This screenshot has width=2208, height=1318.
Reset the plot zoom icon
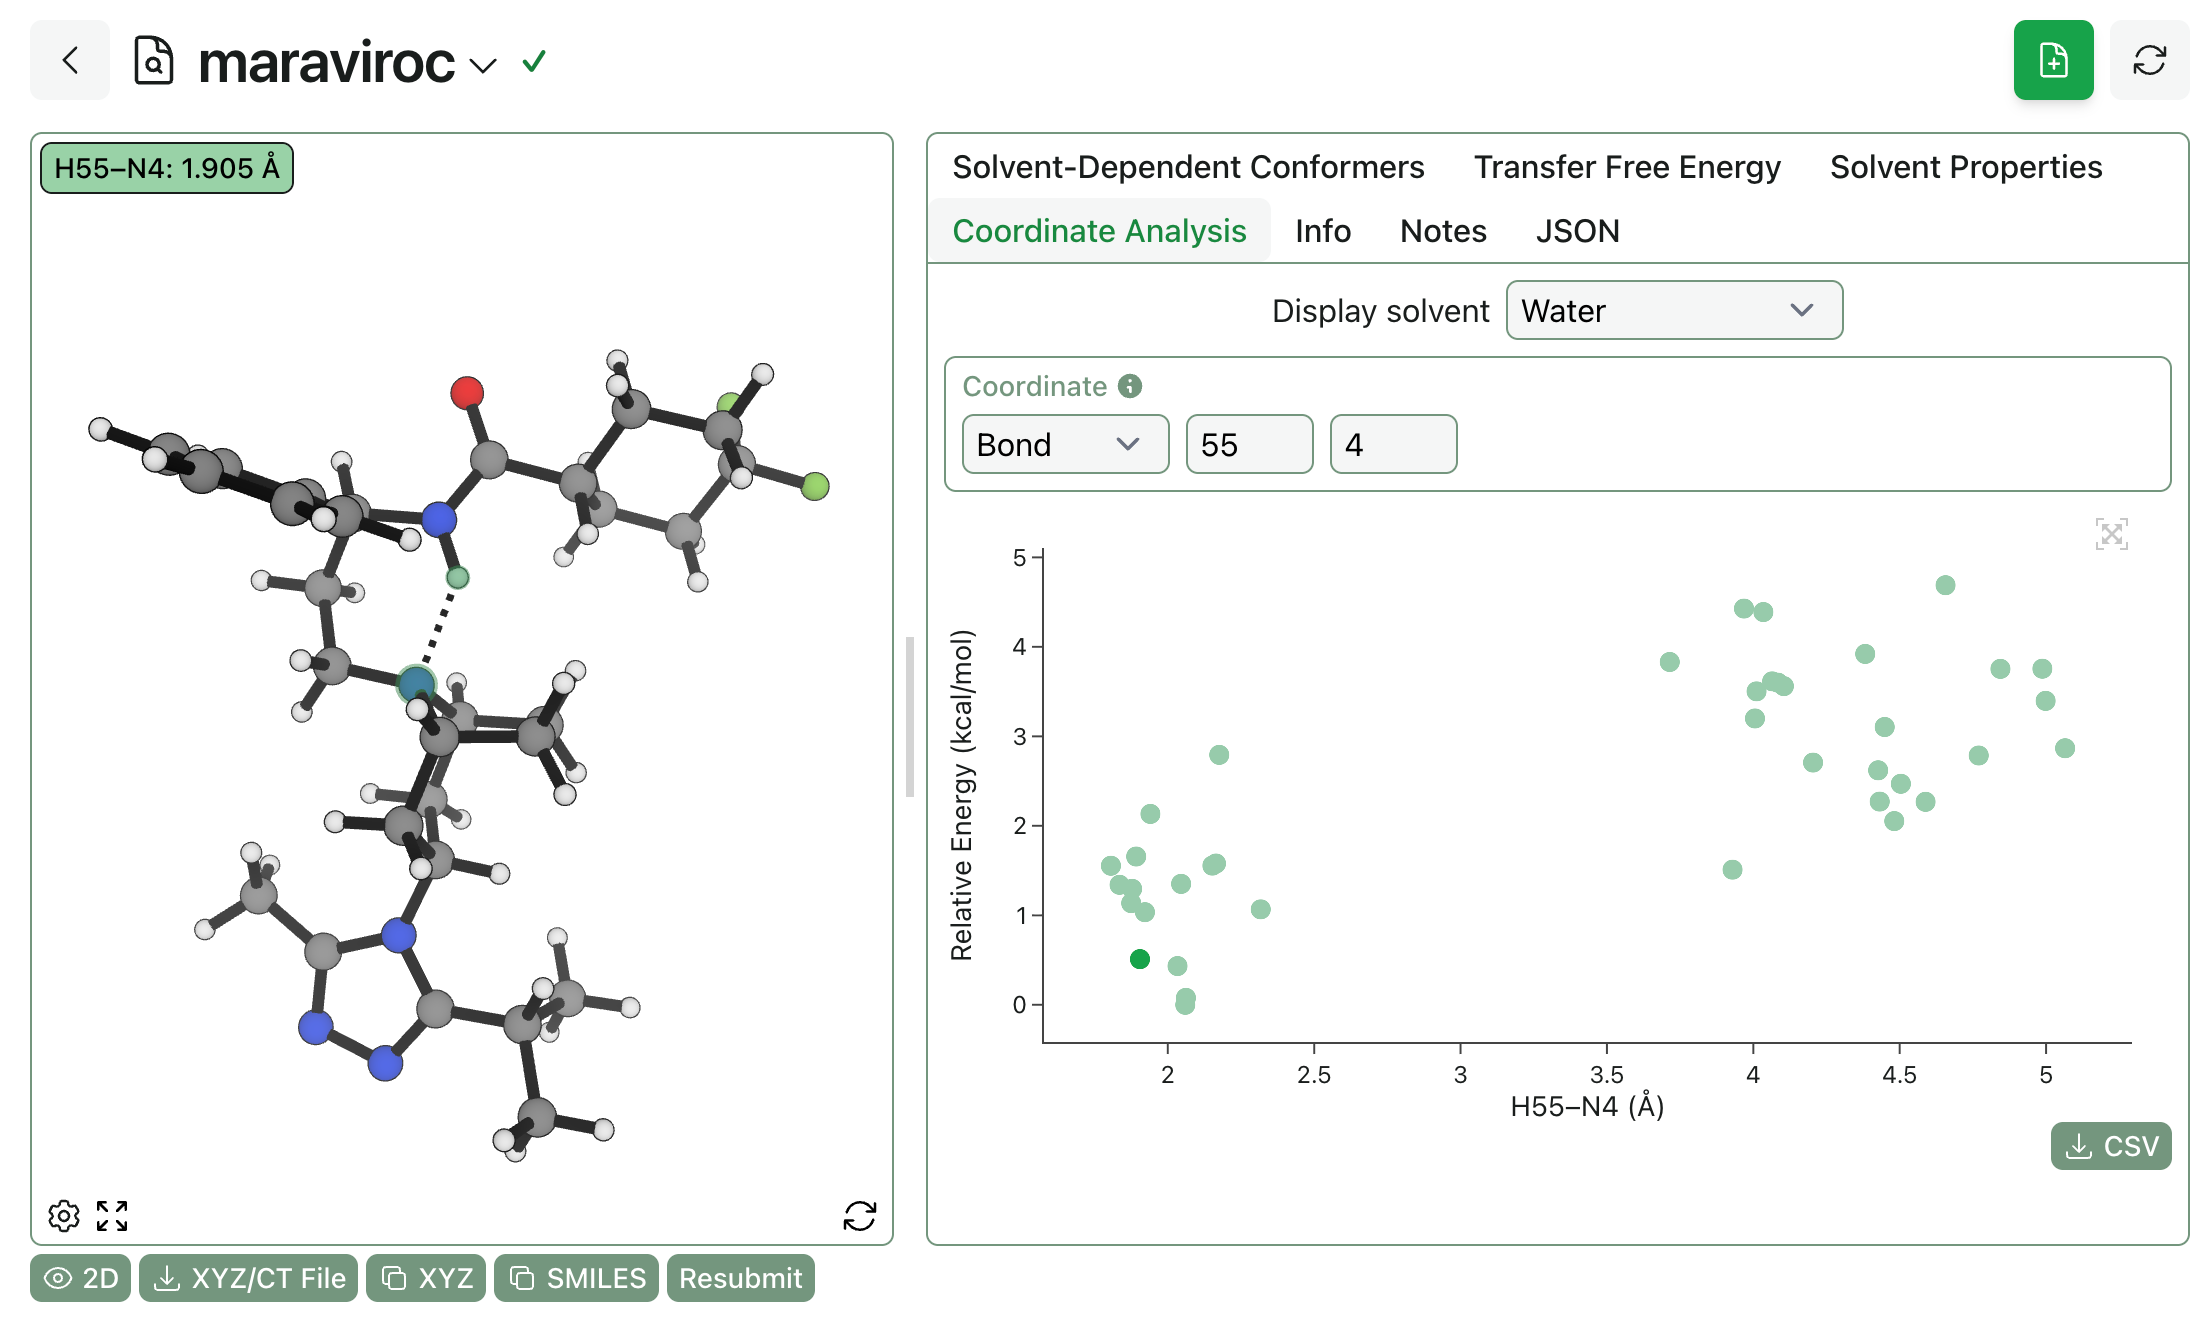[x=2111, y=534]
